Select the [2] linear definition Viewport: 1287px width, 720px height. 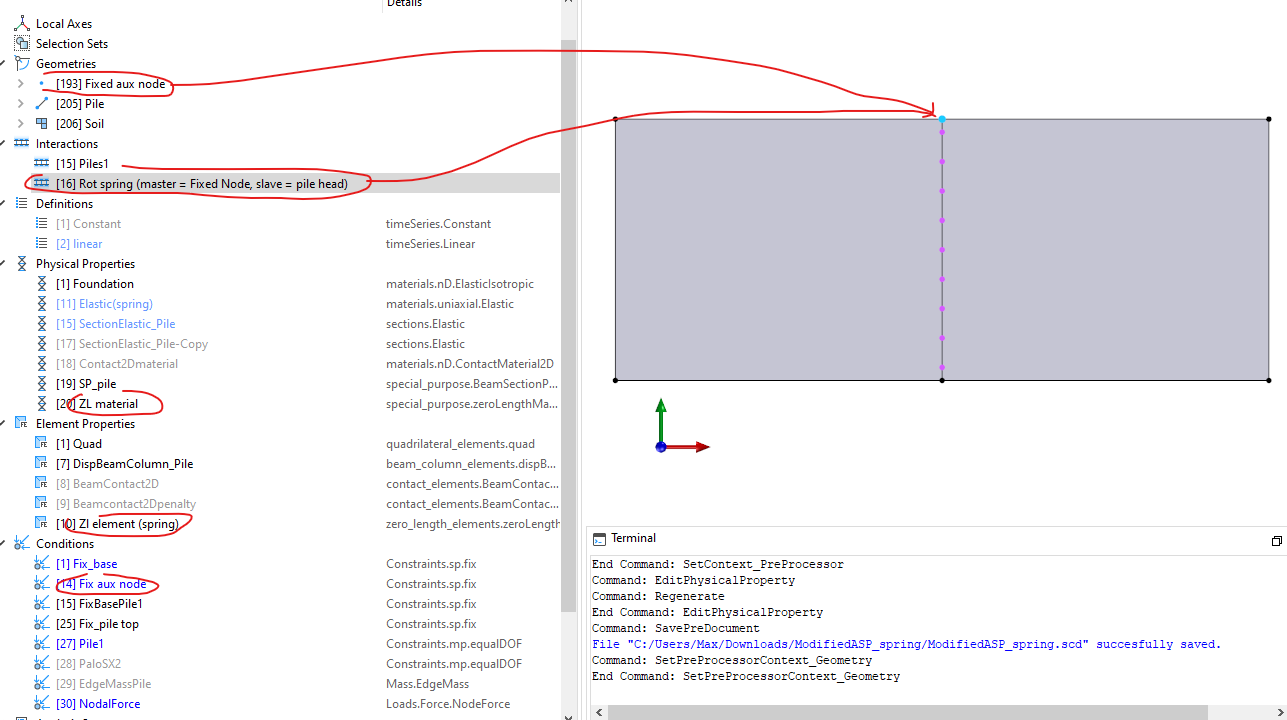click(79, 243)
